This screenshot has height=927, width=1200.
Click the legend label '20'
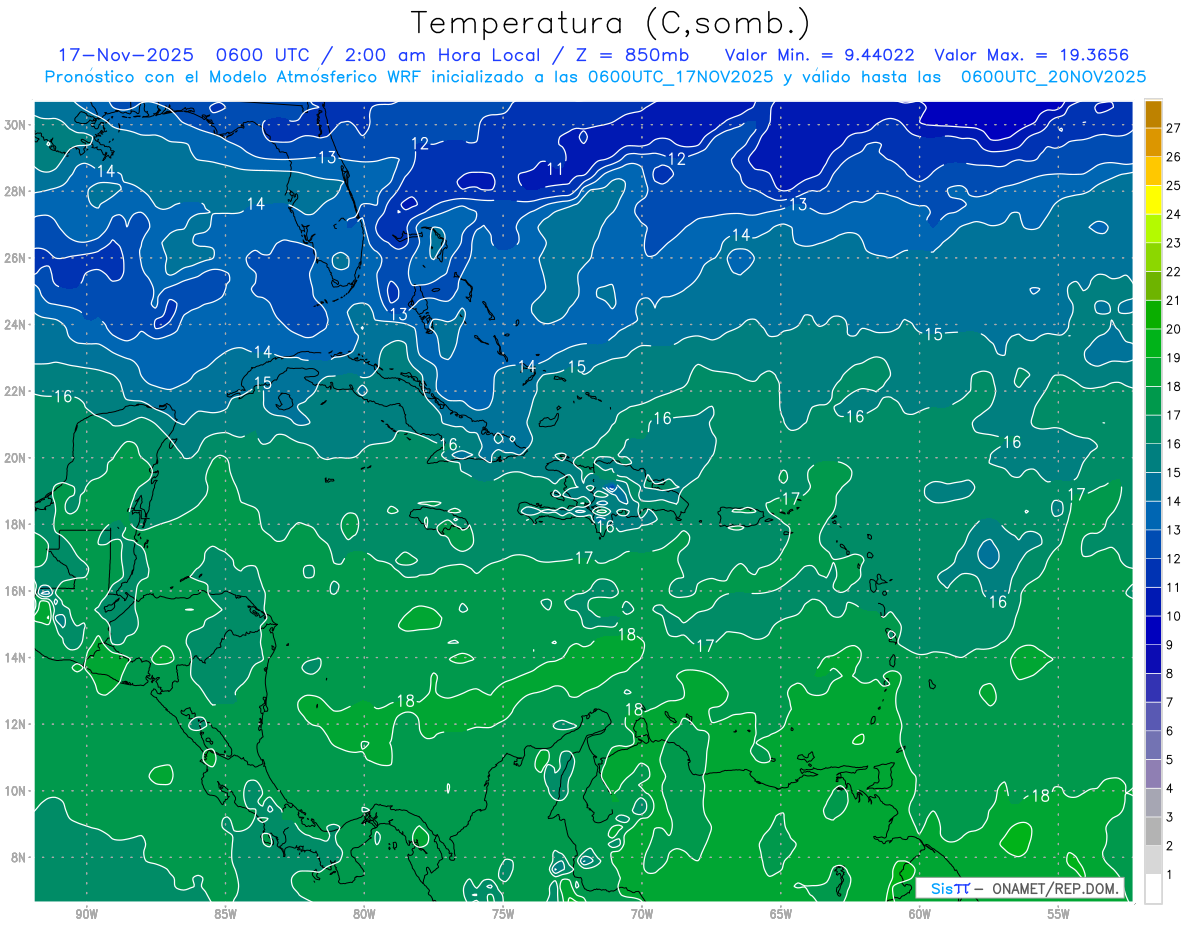coord(1174,329)
